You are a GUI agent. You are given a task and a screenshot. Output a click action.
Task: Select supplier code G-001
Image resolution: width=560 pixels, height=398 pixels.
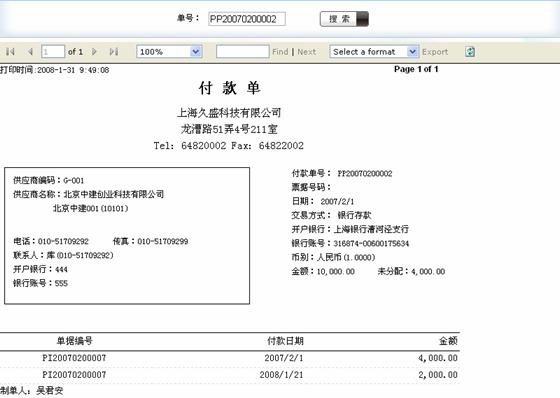(74, 180)
